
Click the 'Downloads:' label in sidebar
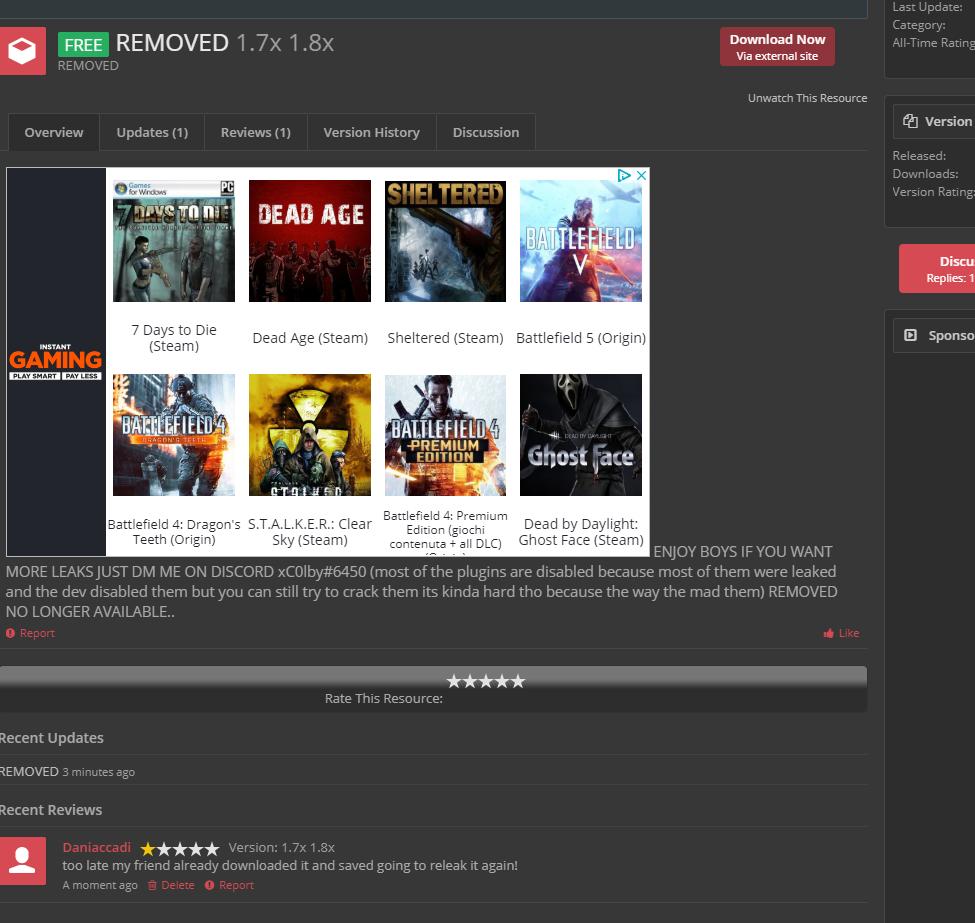click(x=925, y=174)
